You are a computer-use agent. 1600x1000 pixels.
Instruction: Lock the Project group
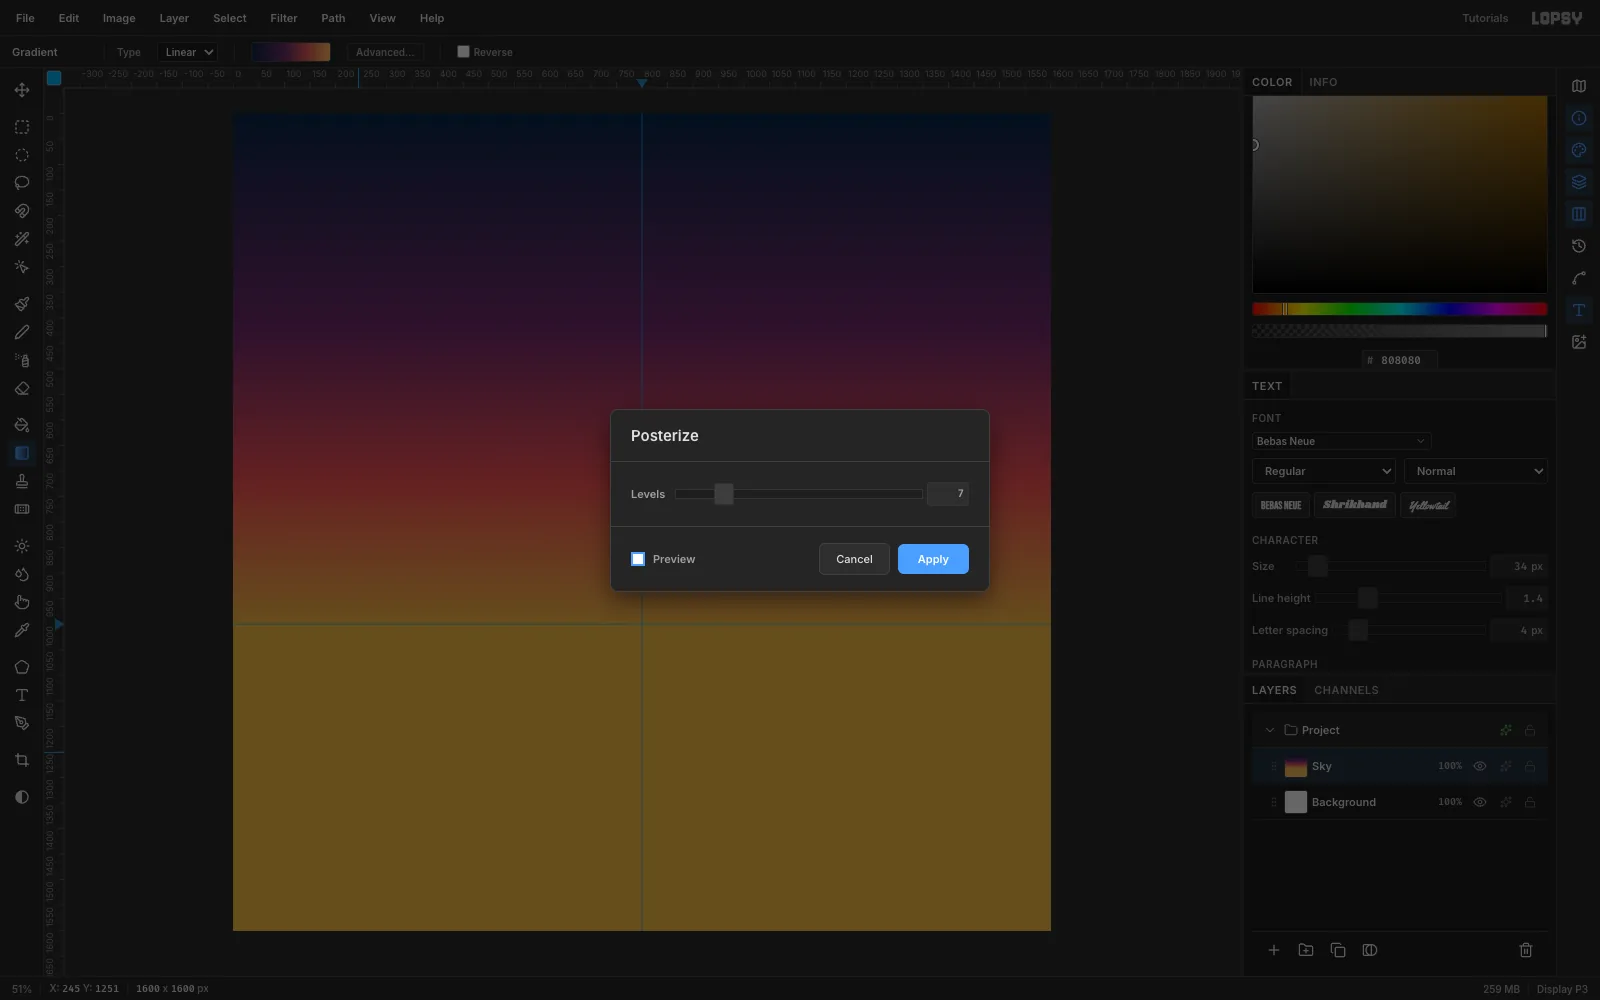click(x=1530, y=730)
